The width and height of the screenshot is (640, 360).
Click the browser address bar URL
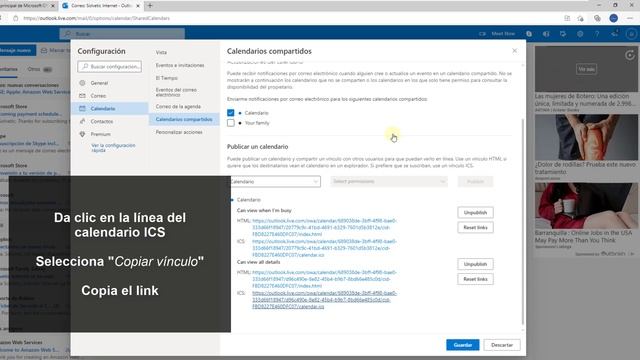(96, 18)
